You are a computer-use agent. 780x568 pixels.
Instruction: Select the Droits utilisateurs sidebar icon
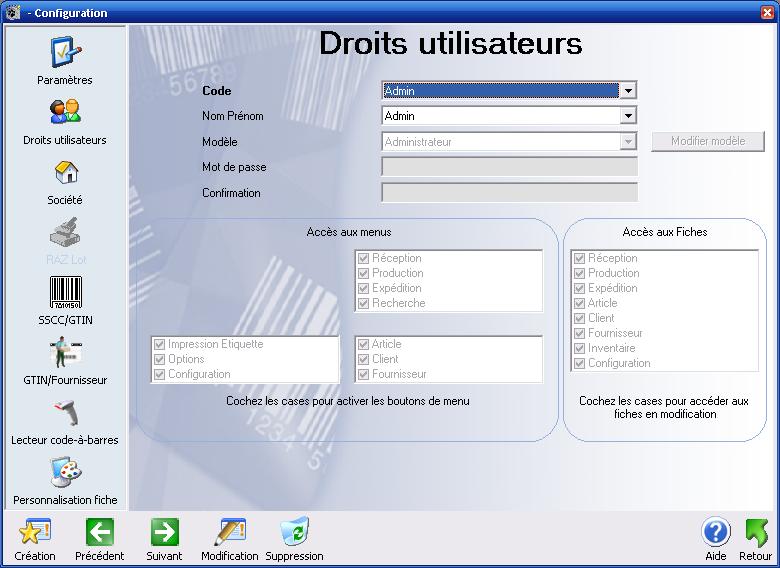point(65,112)
